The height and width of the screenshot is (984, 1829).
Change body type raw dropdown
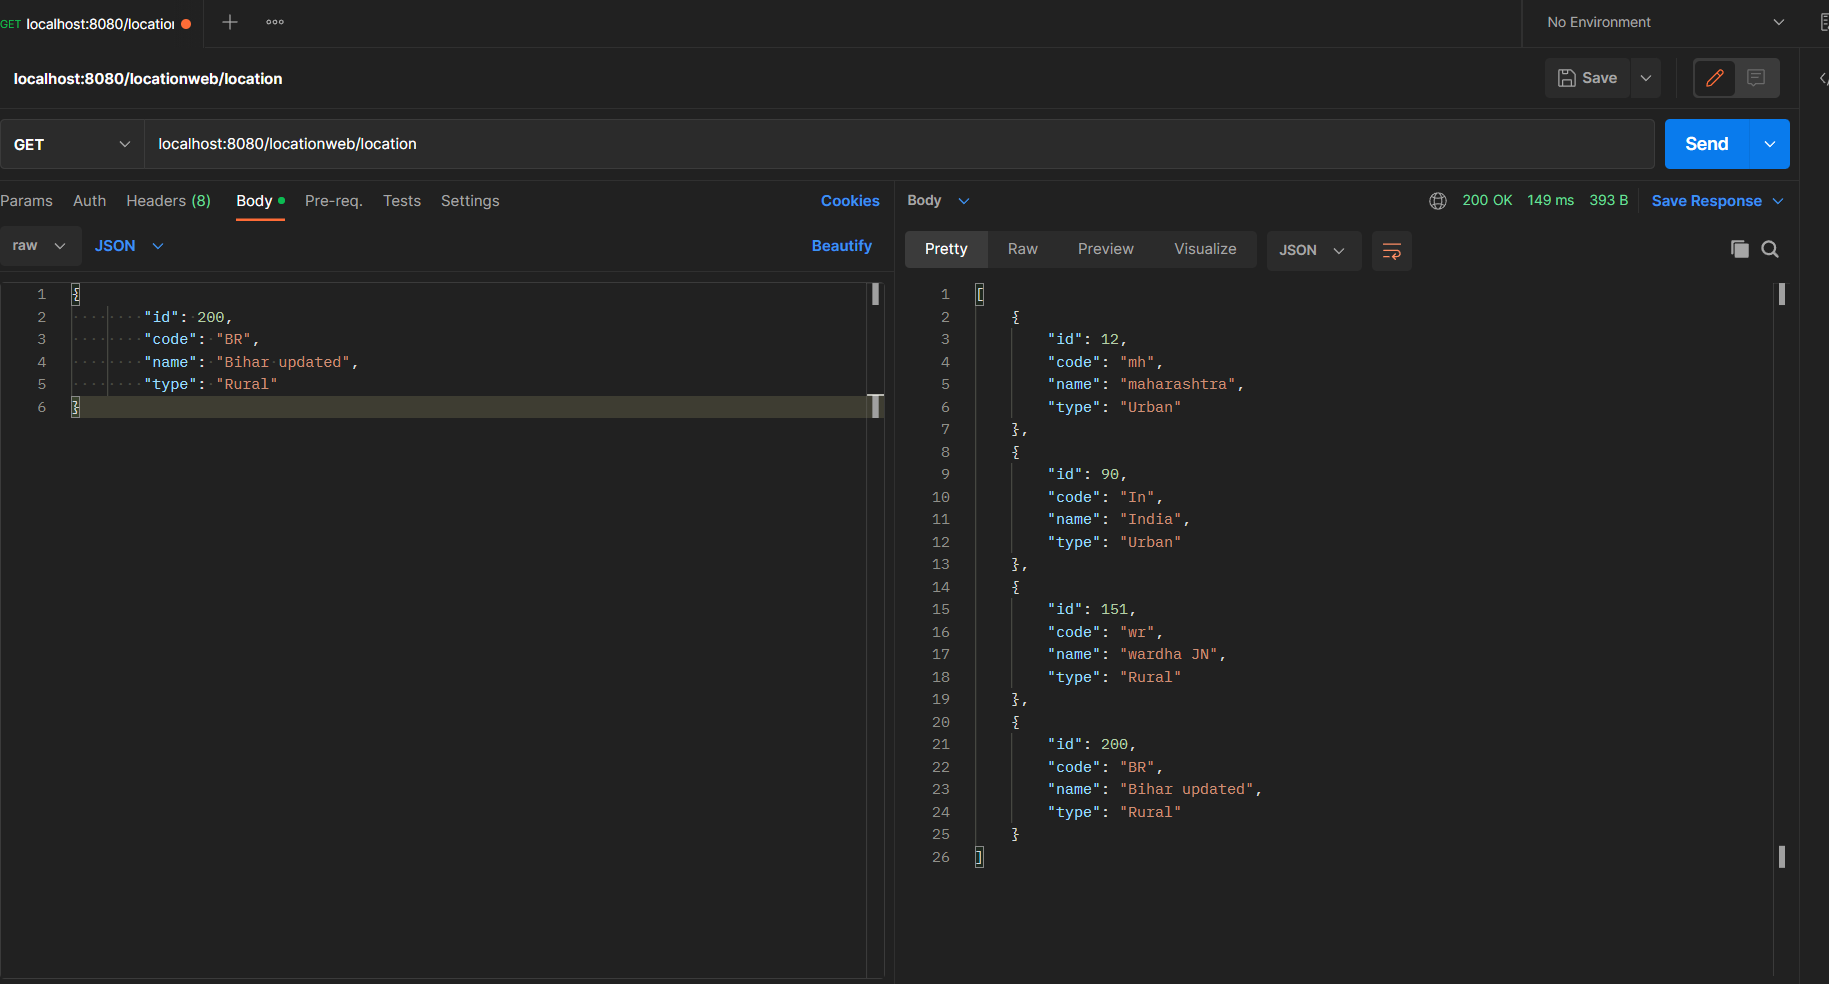40,246
